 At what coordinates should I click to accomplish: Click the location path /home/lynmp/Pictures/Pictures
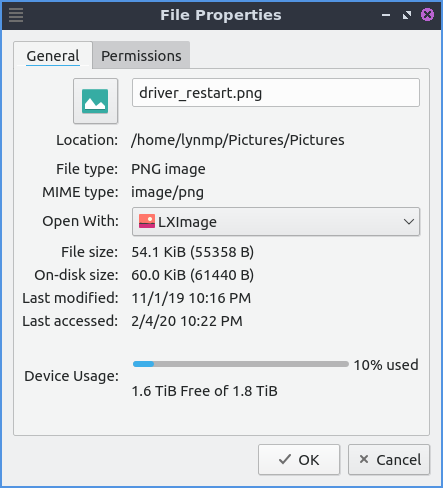pyautogui.click(x=238, y=140)
